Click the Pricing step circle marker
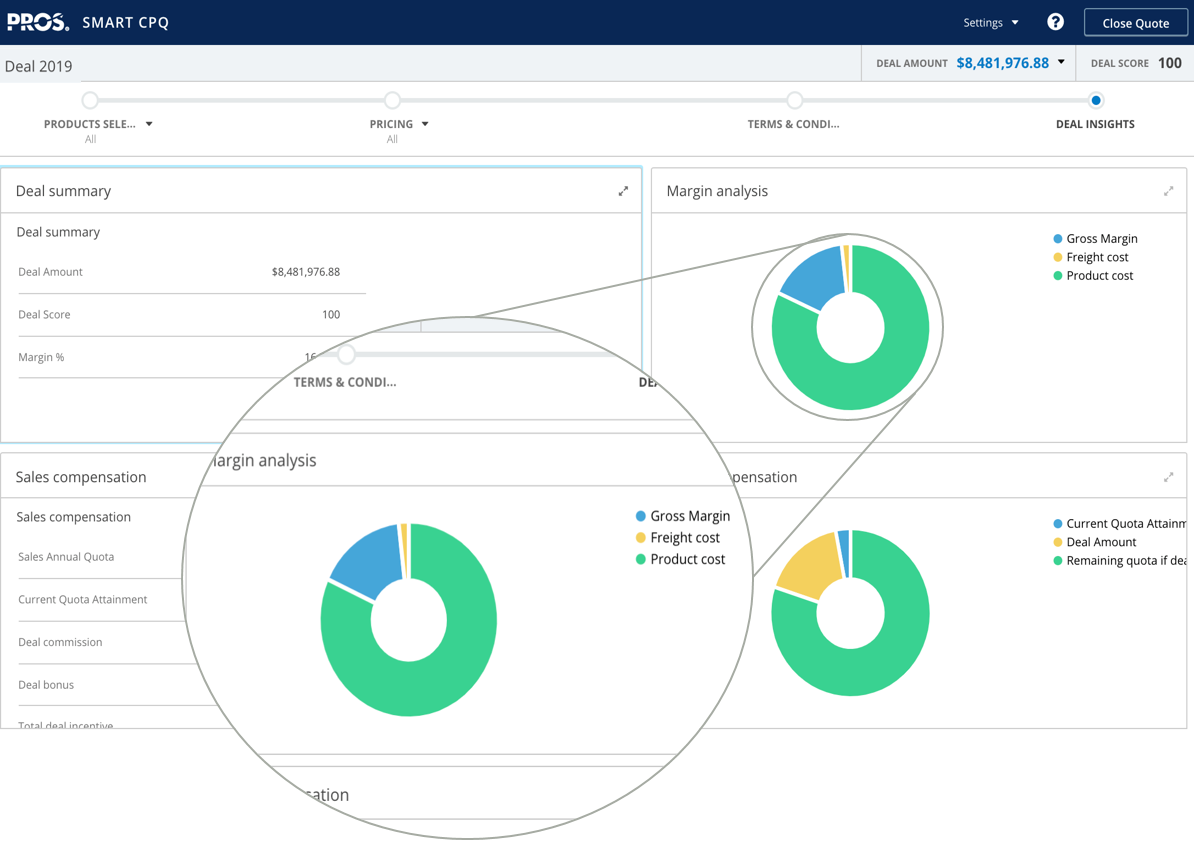The width and height of the screenshot is (1194, 841). (392, 100)
